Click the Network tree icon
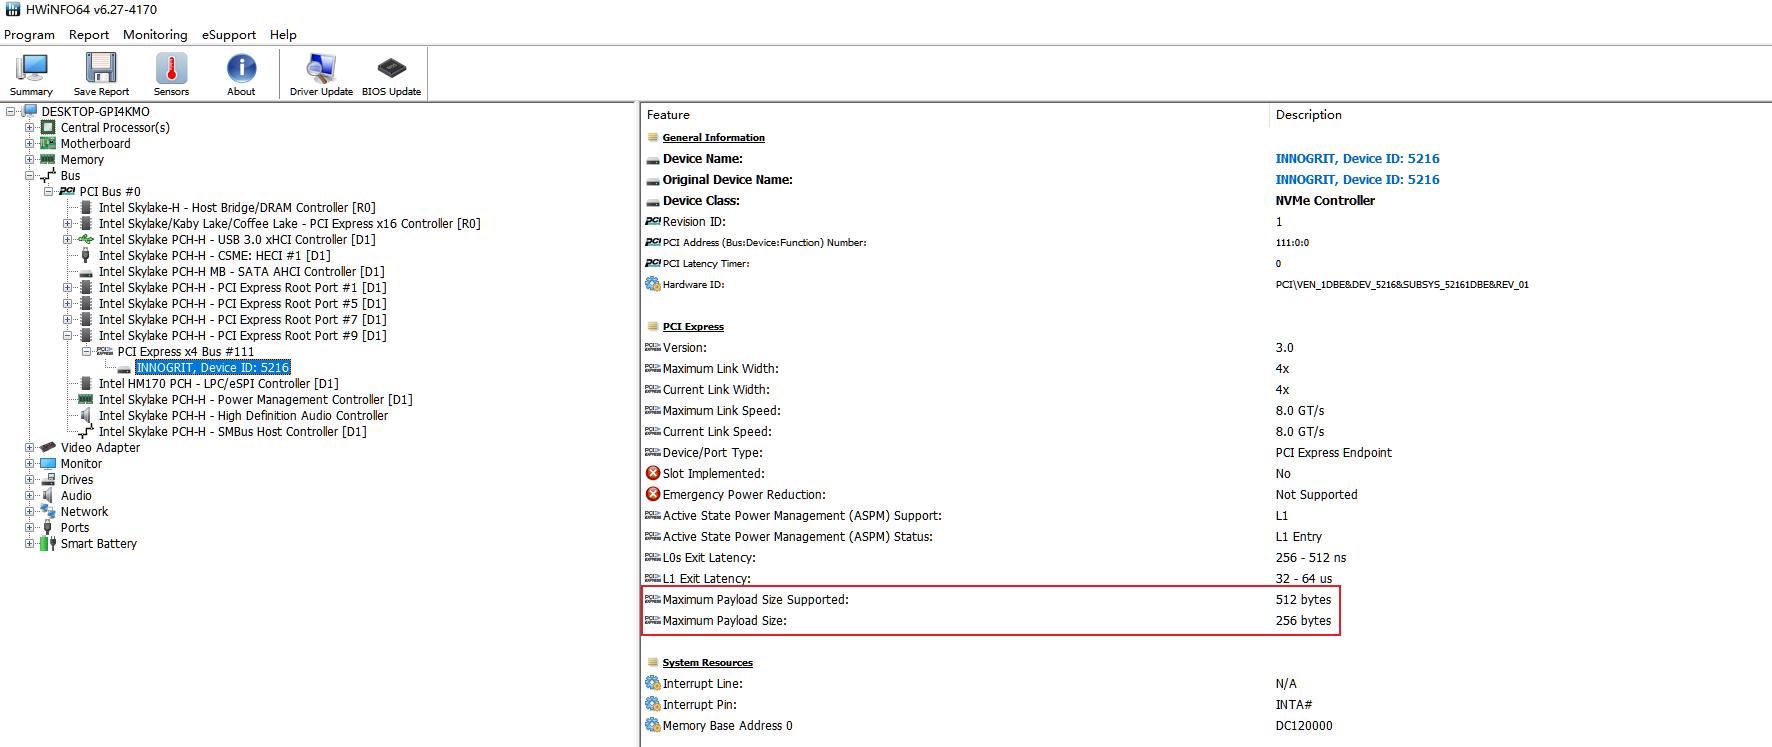The width and height of the screenshot is (1772, 747). point(48,512)
